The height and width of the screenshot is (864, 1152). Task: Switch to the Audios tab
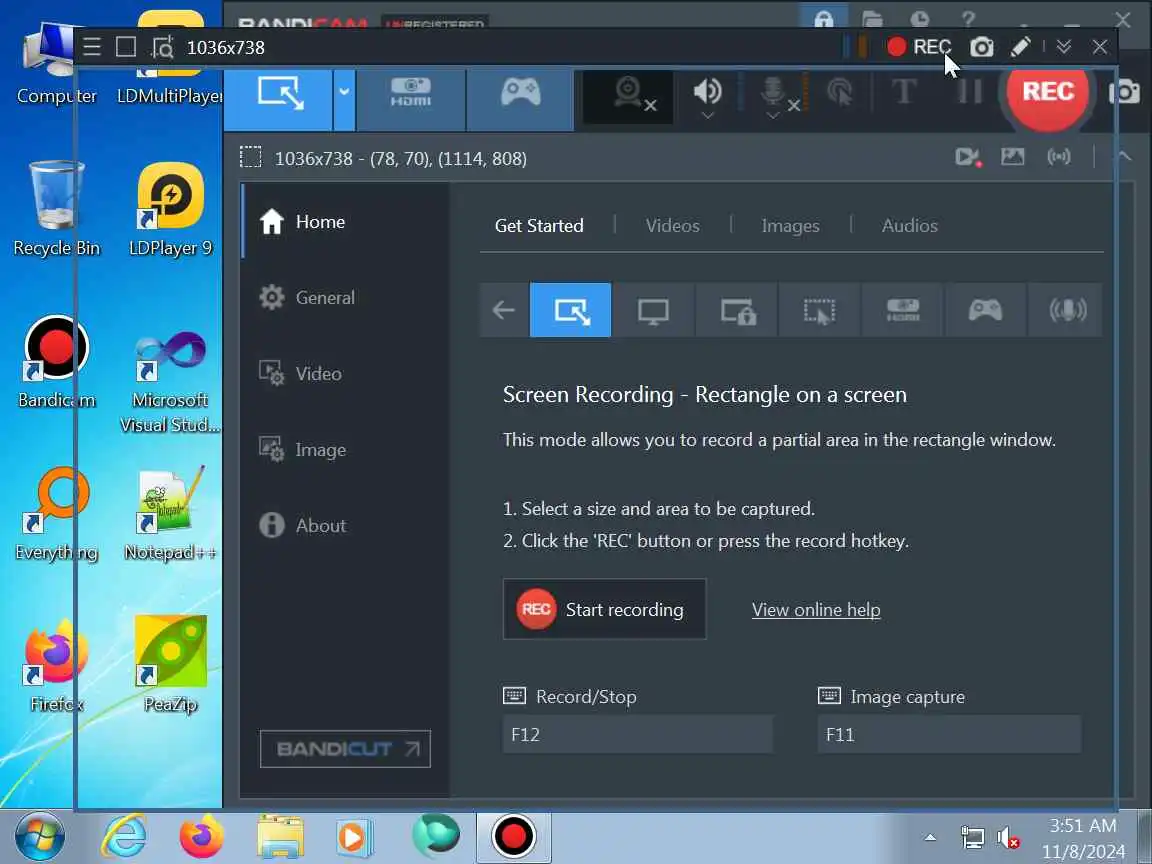(910, 226)
